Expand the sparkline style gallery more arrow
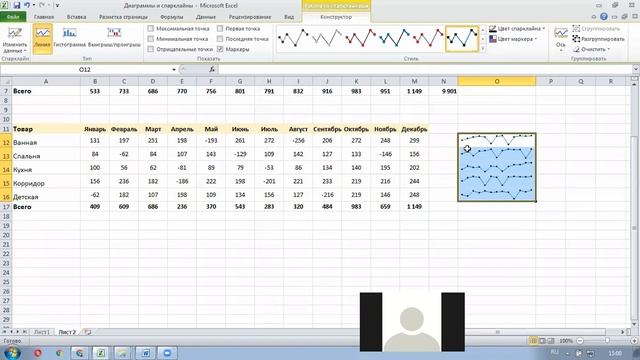Image resolution: width=640 pixels, height=360 pixels. (483, 49)
